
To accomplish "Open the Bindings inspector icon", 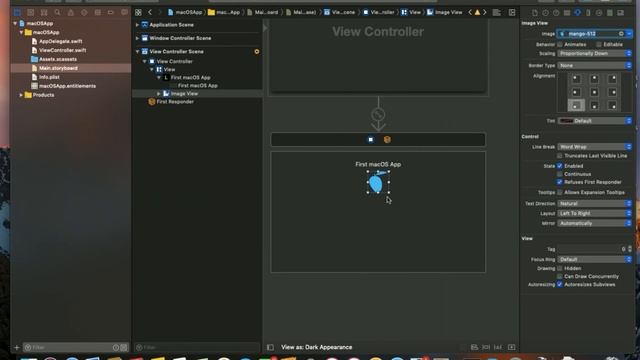I will [x=610, y=13].
